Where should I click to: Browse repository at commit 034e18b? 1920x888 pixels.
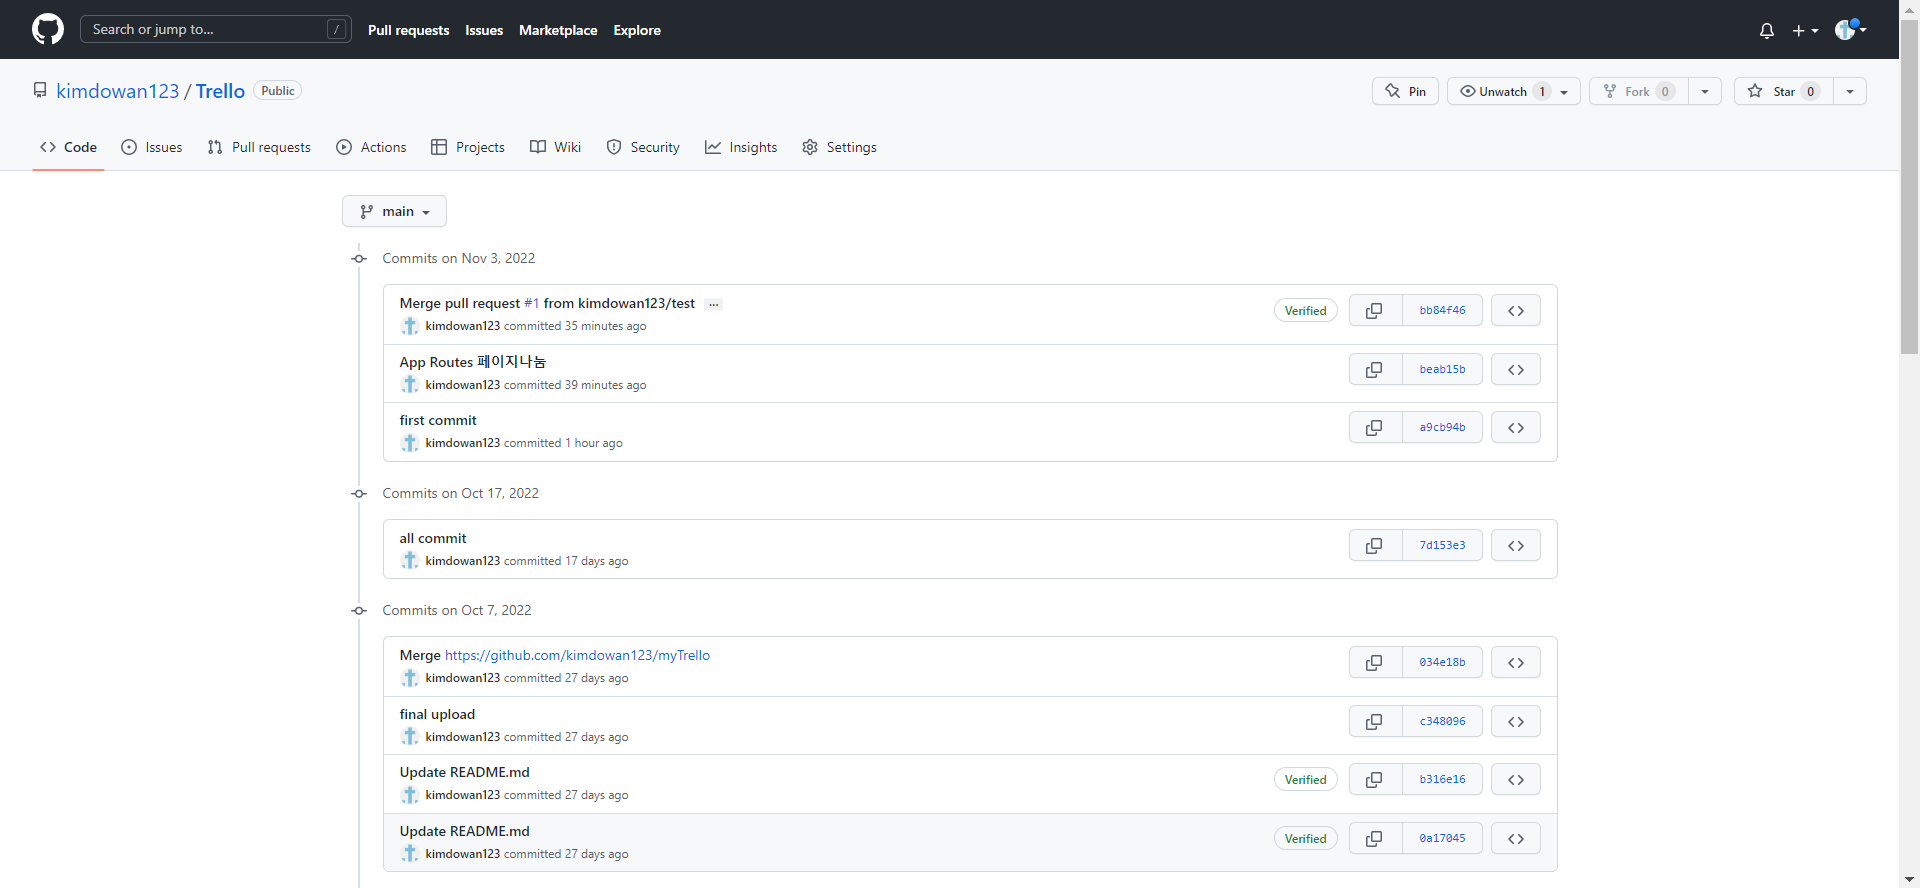point(1516,663)
